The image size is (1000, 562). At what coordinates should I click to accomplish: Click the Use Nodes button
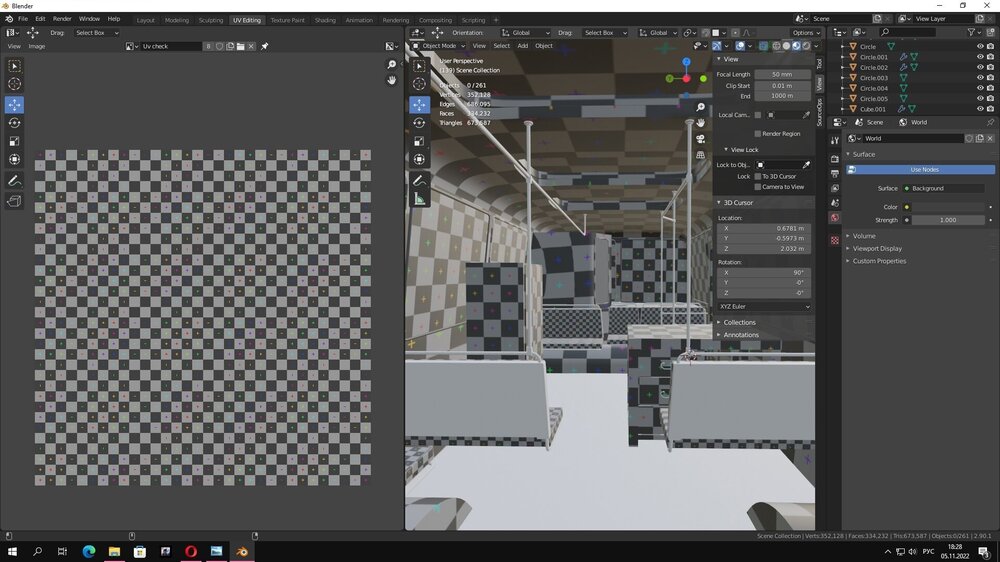click(x=924, y=170)
